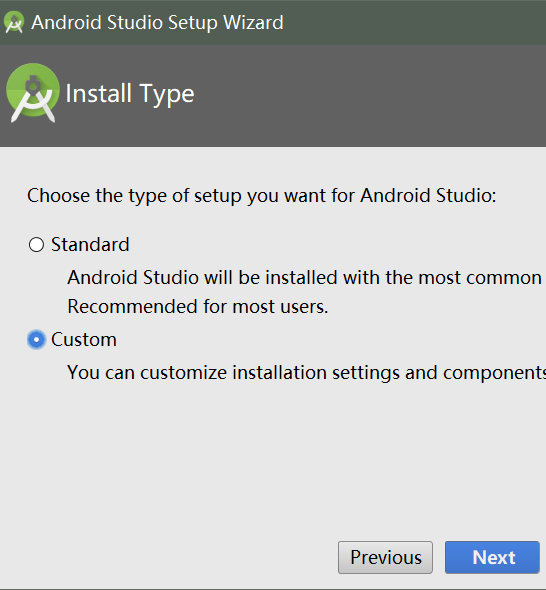Continue with the Next button
This screenshot has height=590, width=546.
492,557
